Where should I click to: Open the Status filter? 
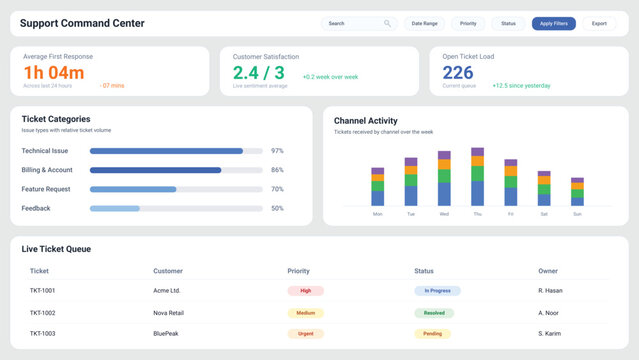(x=508, y=24)
